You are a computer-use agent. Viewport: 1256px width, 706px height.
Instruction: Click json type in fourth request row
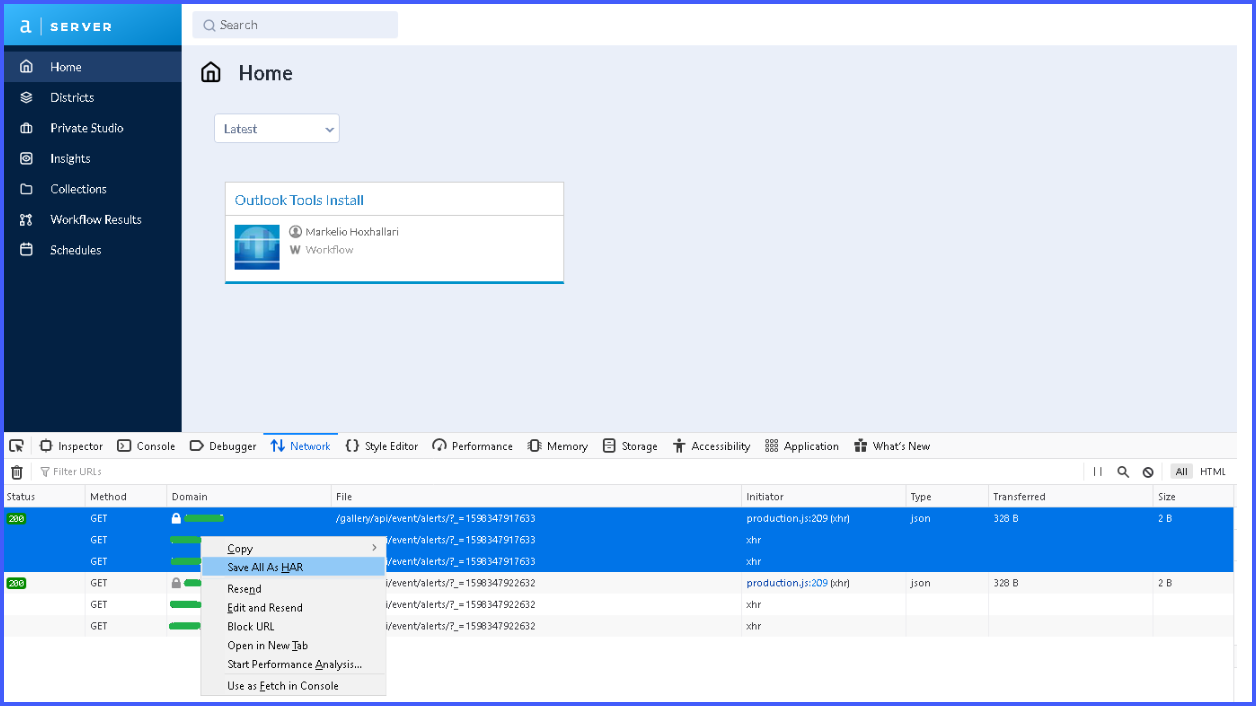[920, 583]
